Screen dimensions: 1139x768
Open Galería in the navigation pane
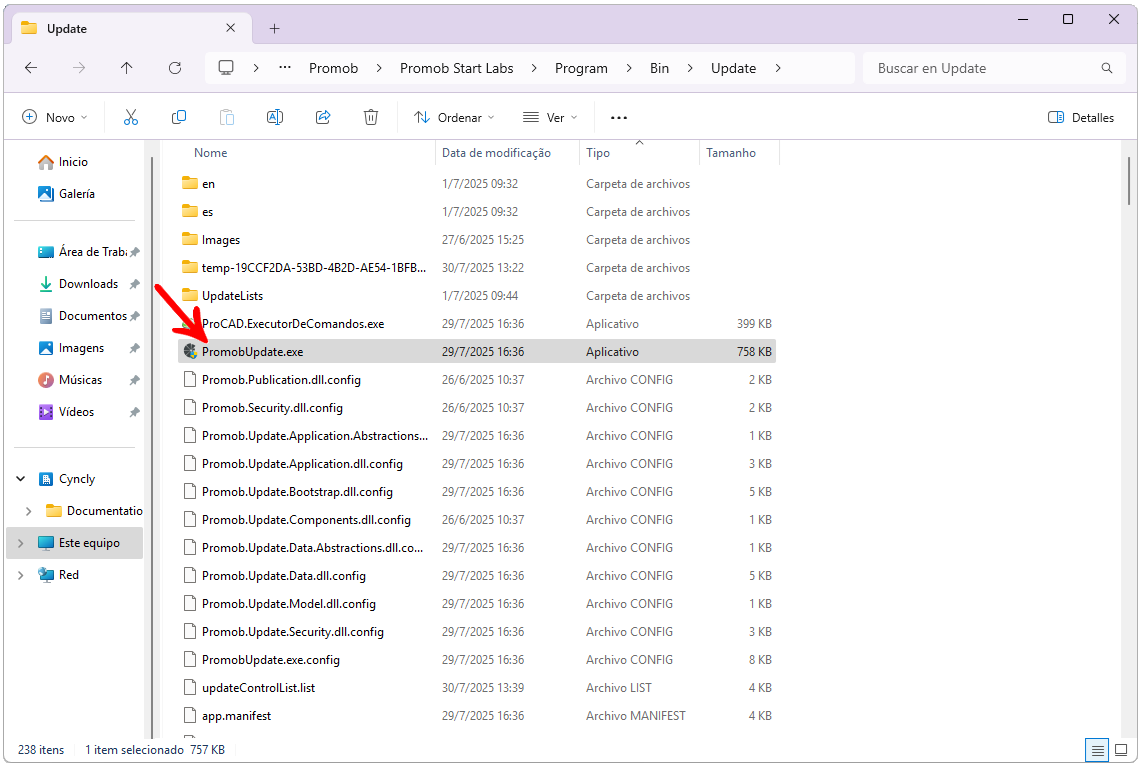click(67, 194)
